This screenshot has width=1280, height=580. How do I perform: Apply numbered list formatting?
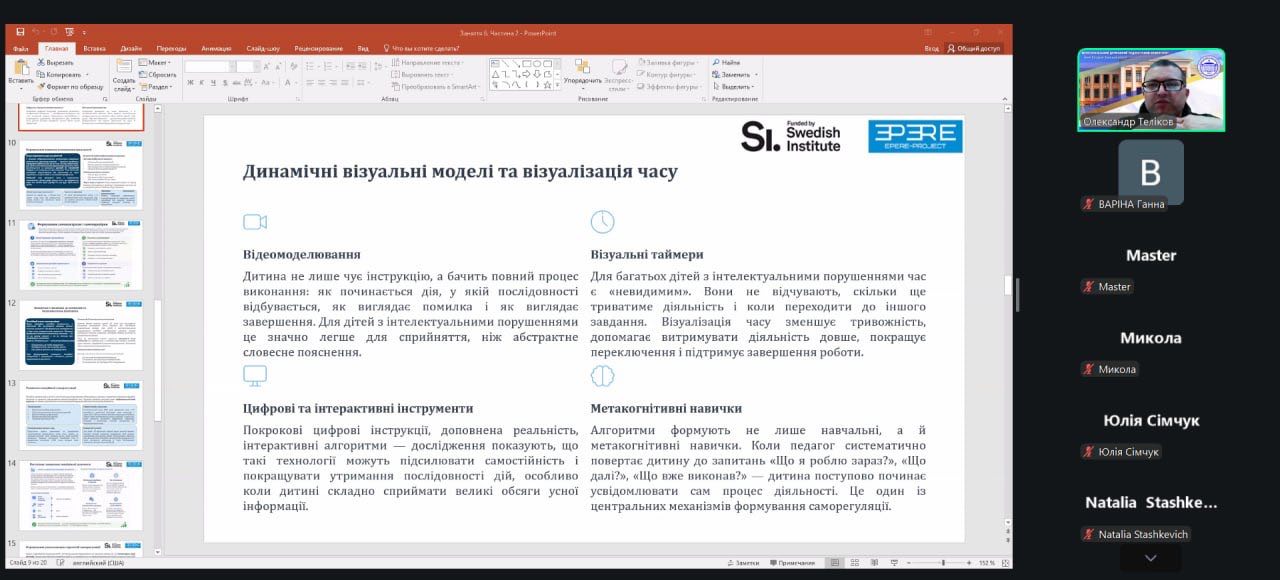pyautogui.click(x=326, y=66)
